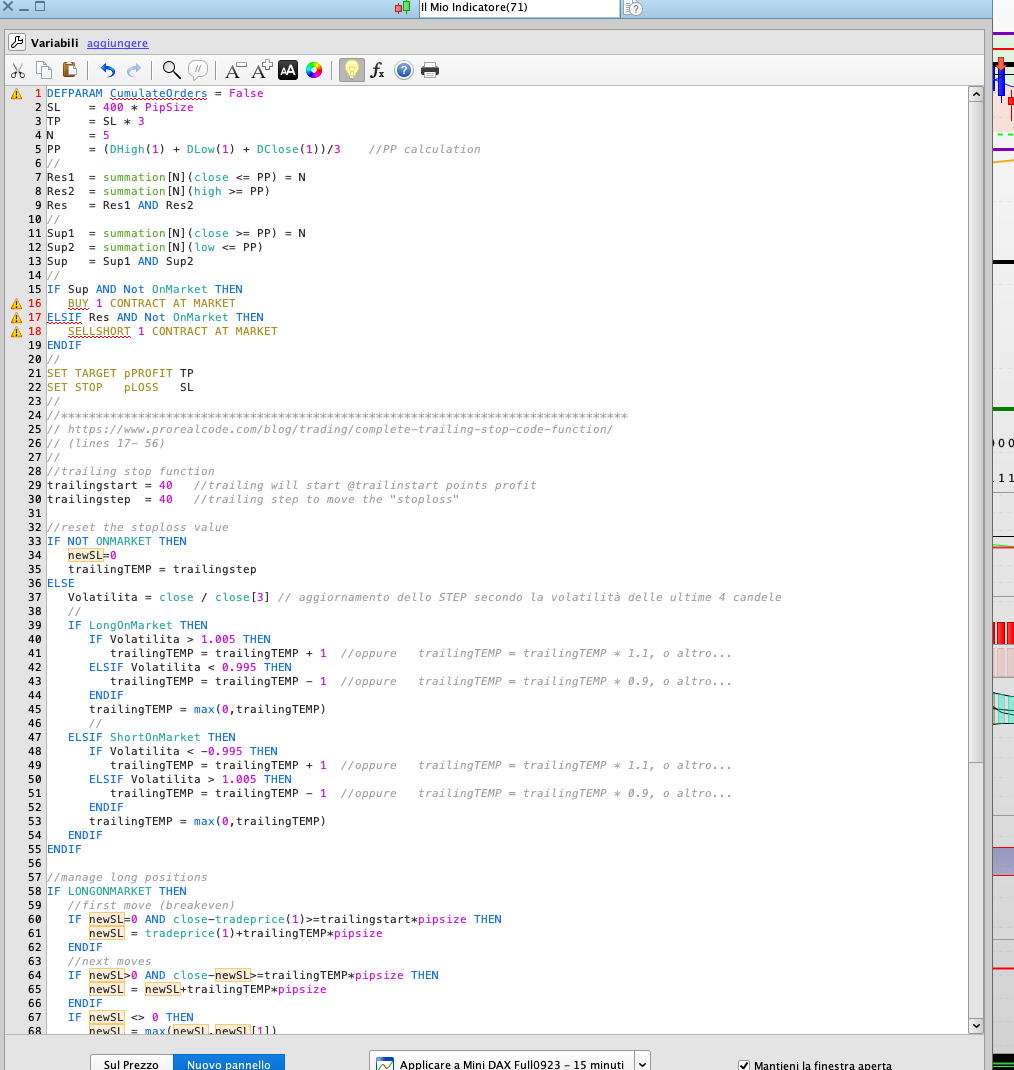The image size is (1014, 1070).
Task: Click the 'aggiungere' link
Action: (x=117, y=43)
